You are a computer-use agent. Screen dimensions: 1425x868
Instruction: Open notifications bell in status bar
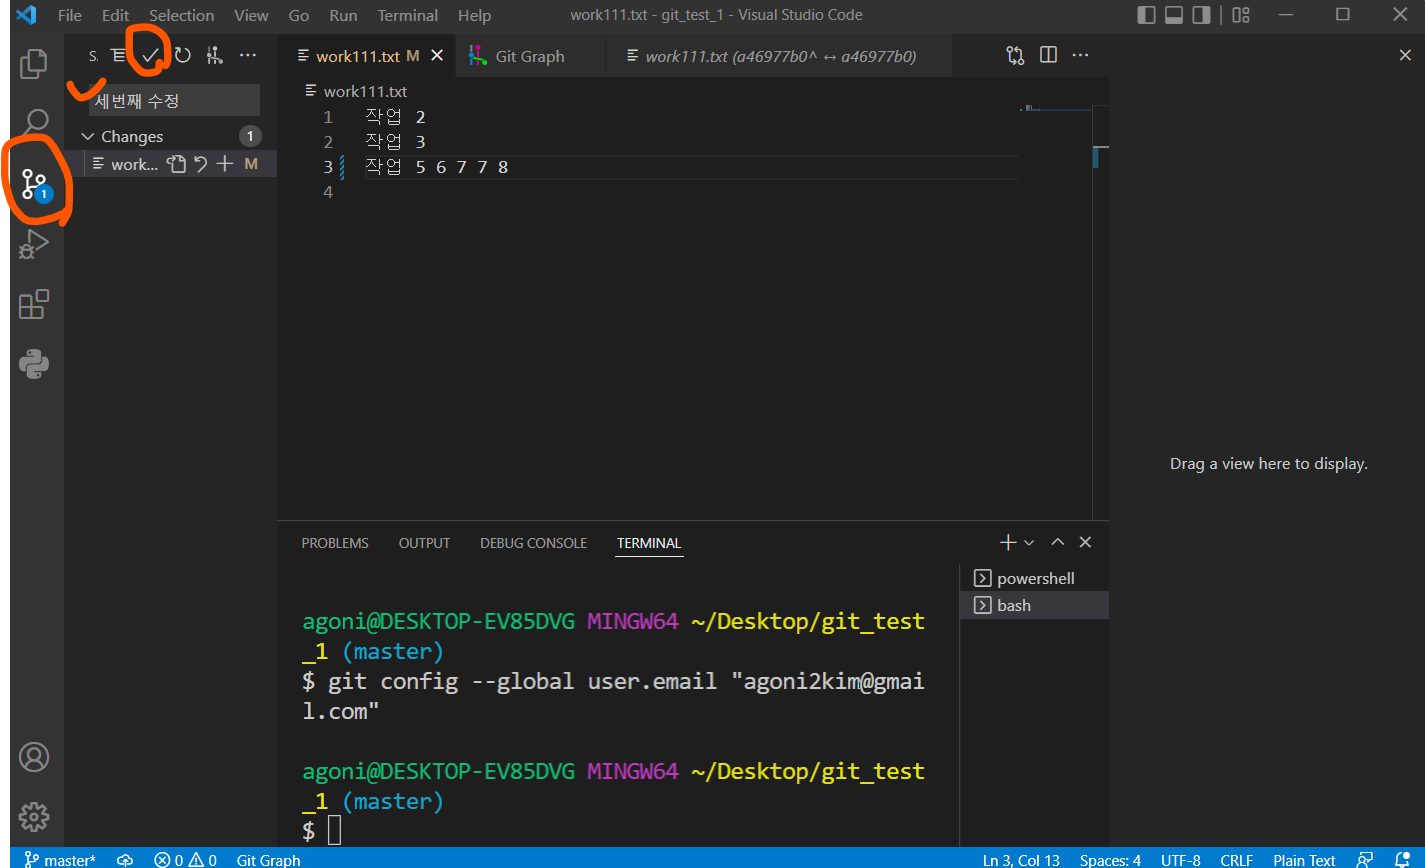click(x=1402, y=859)
